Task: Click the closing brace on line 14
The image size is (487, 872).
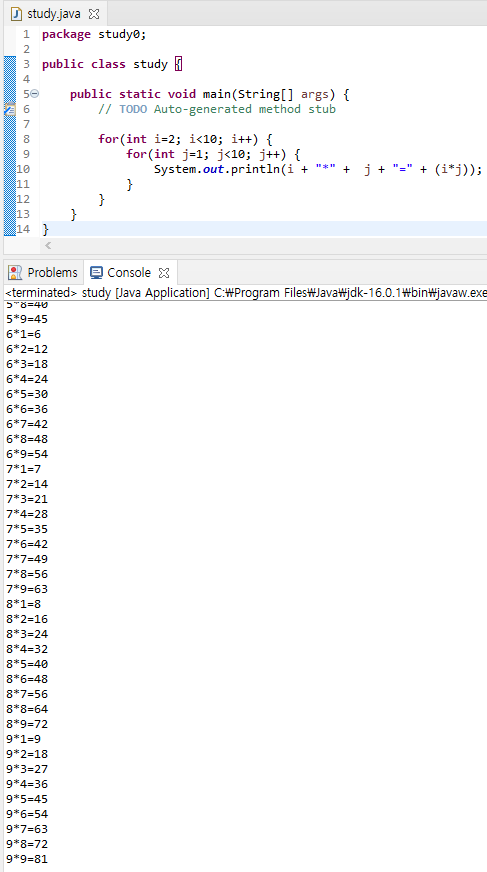Action: [46, 229]
